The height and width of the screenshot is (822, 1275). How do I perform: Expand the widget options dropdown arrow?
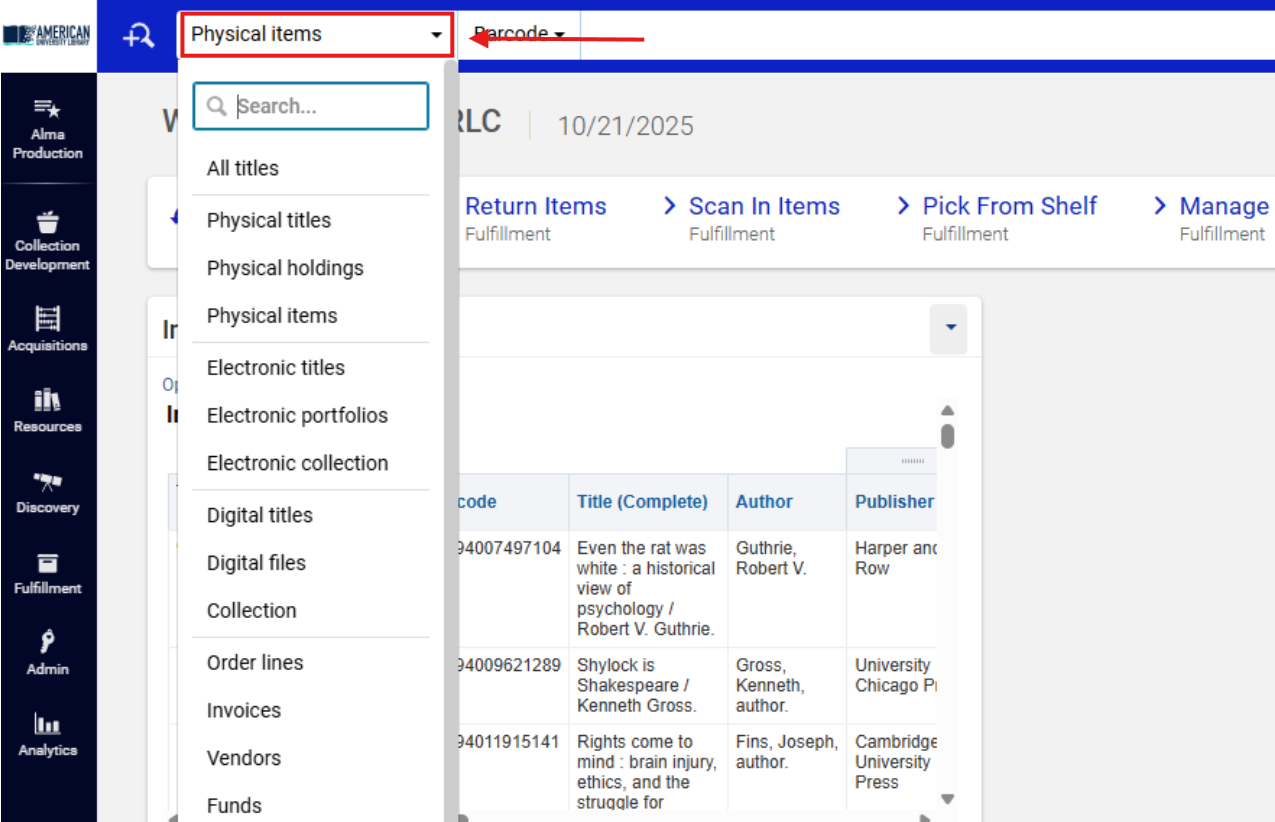(949, 328)
